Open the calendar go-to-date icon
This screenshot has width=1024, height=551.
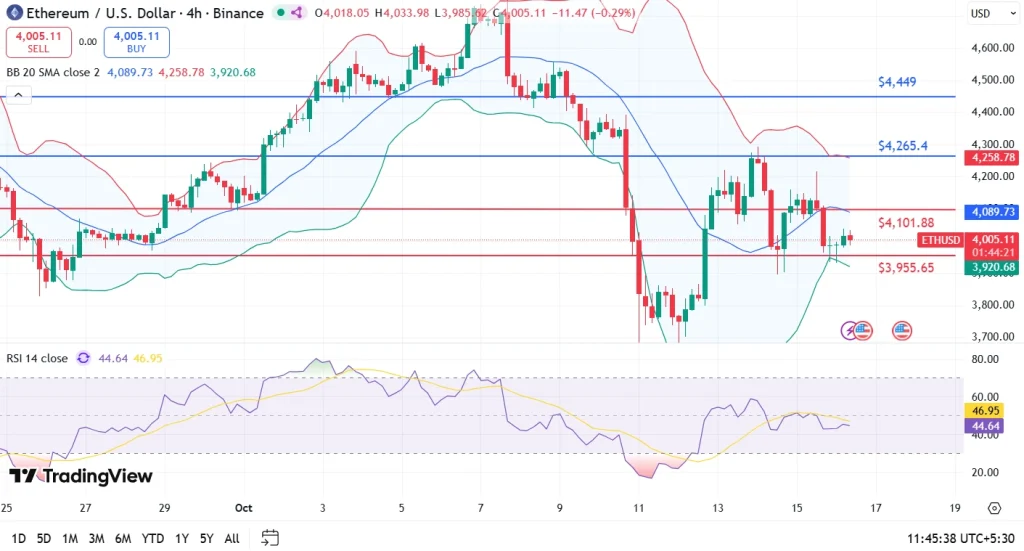(269, 538)
